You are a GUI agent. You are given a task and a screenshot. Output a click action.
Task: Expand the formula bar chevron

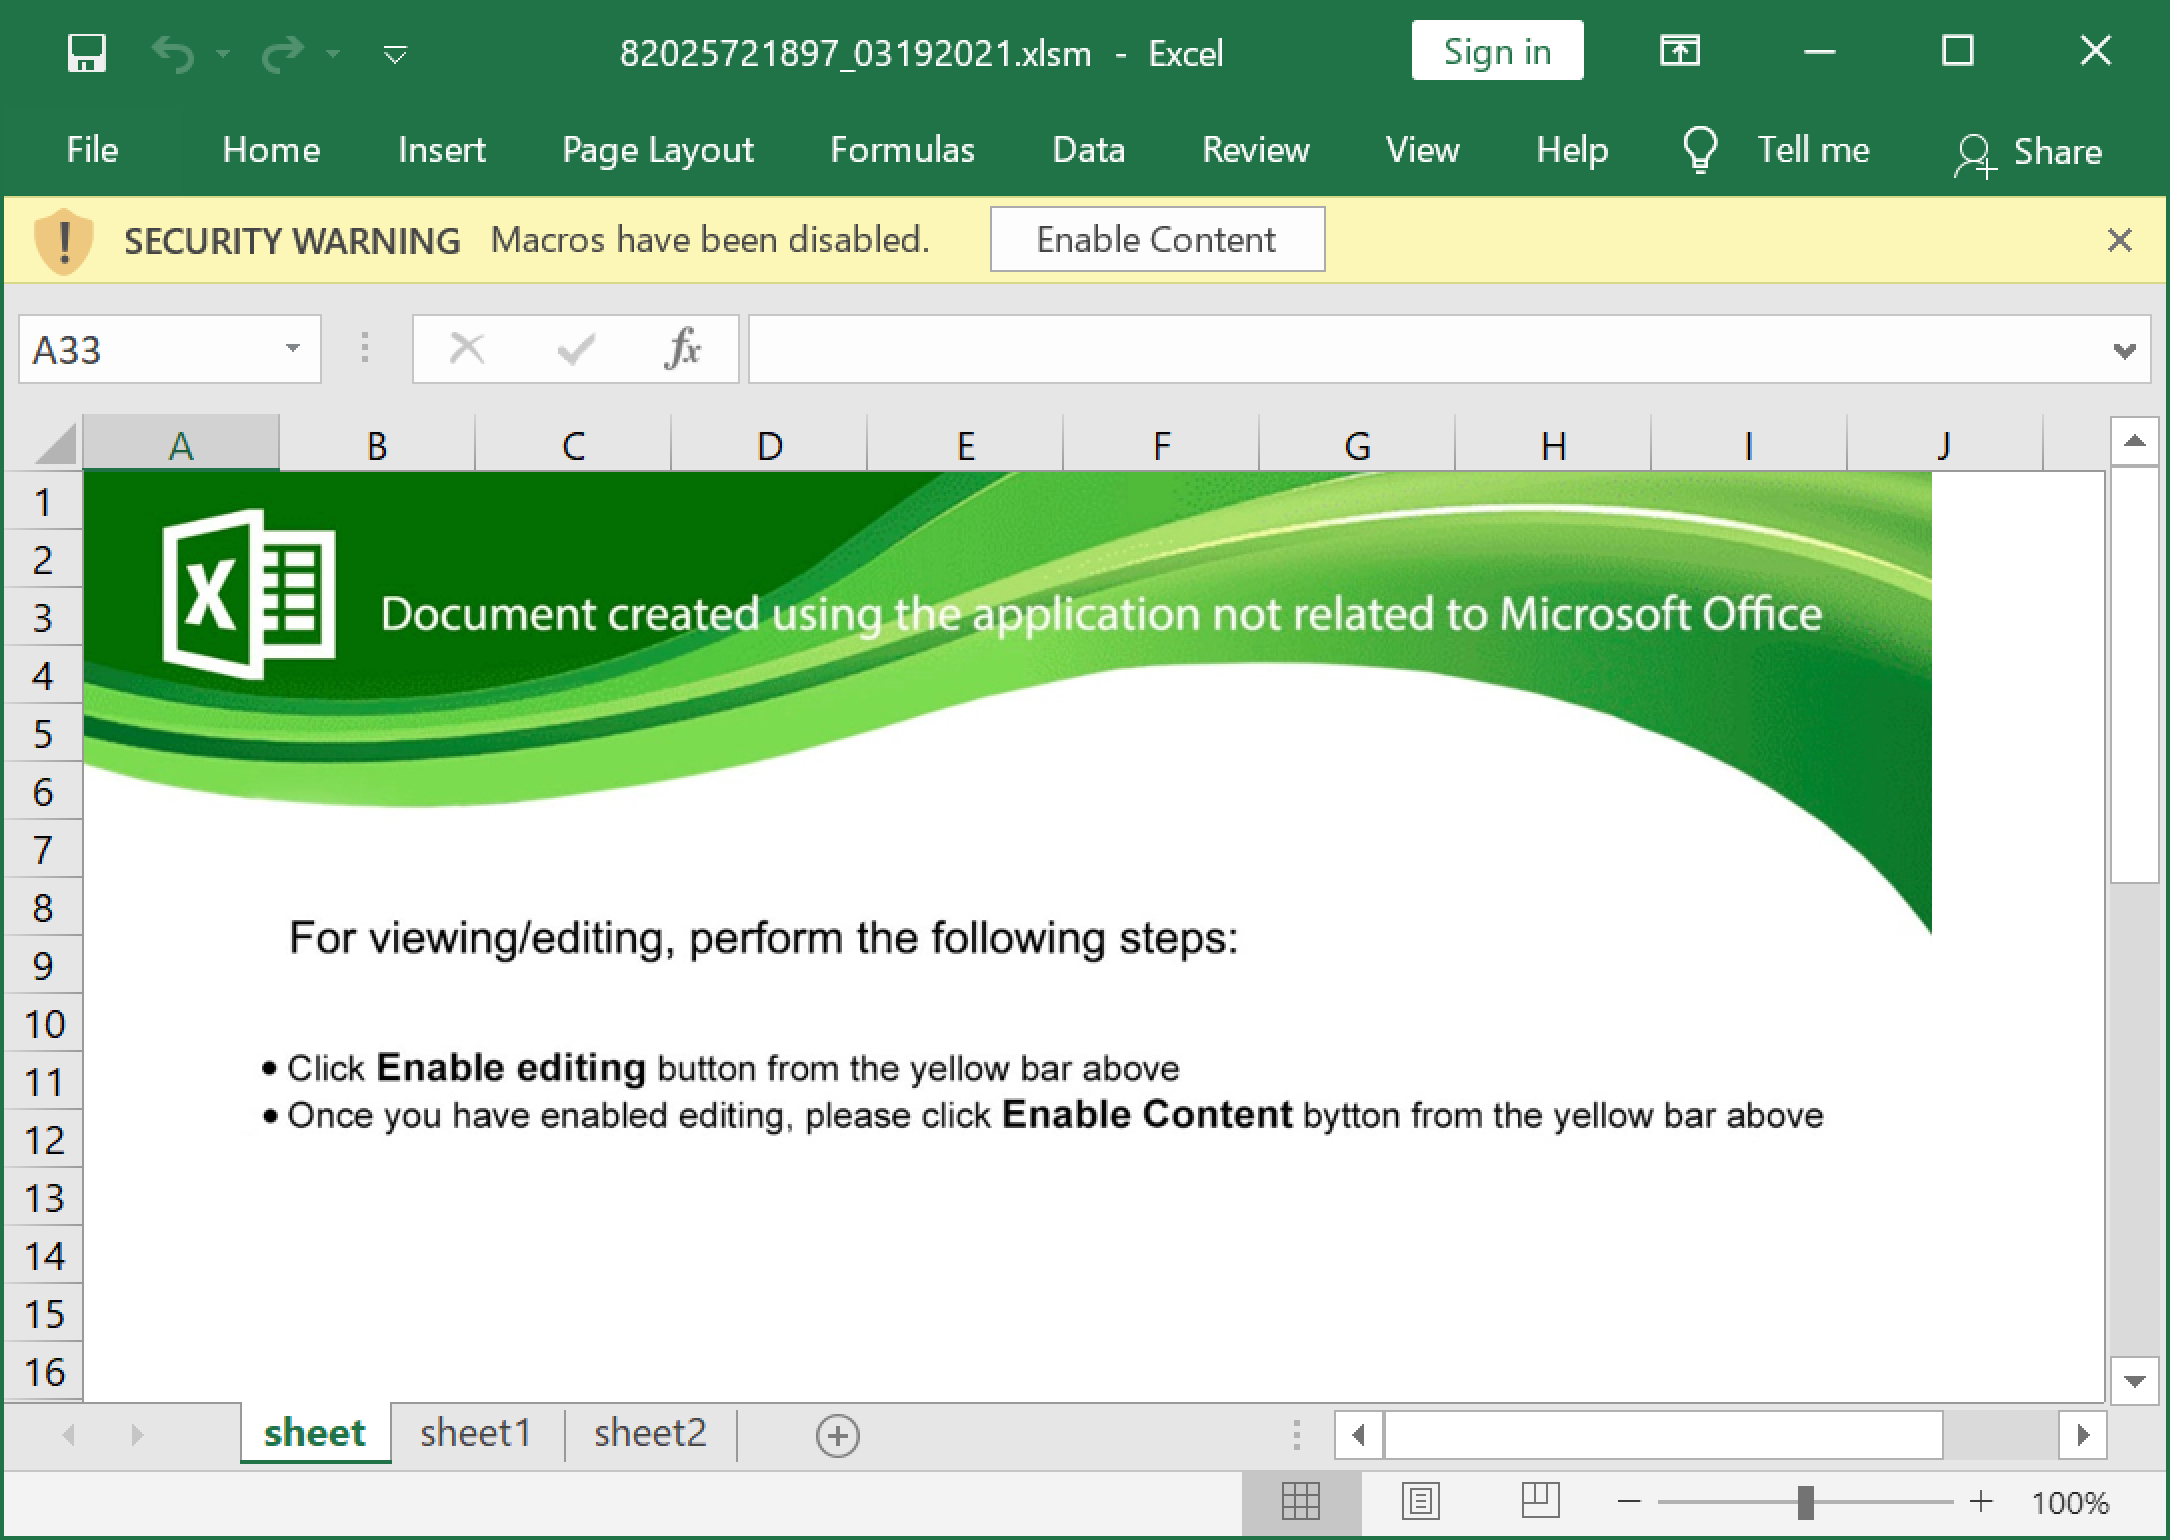pos(2124,350)
